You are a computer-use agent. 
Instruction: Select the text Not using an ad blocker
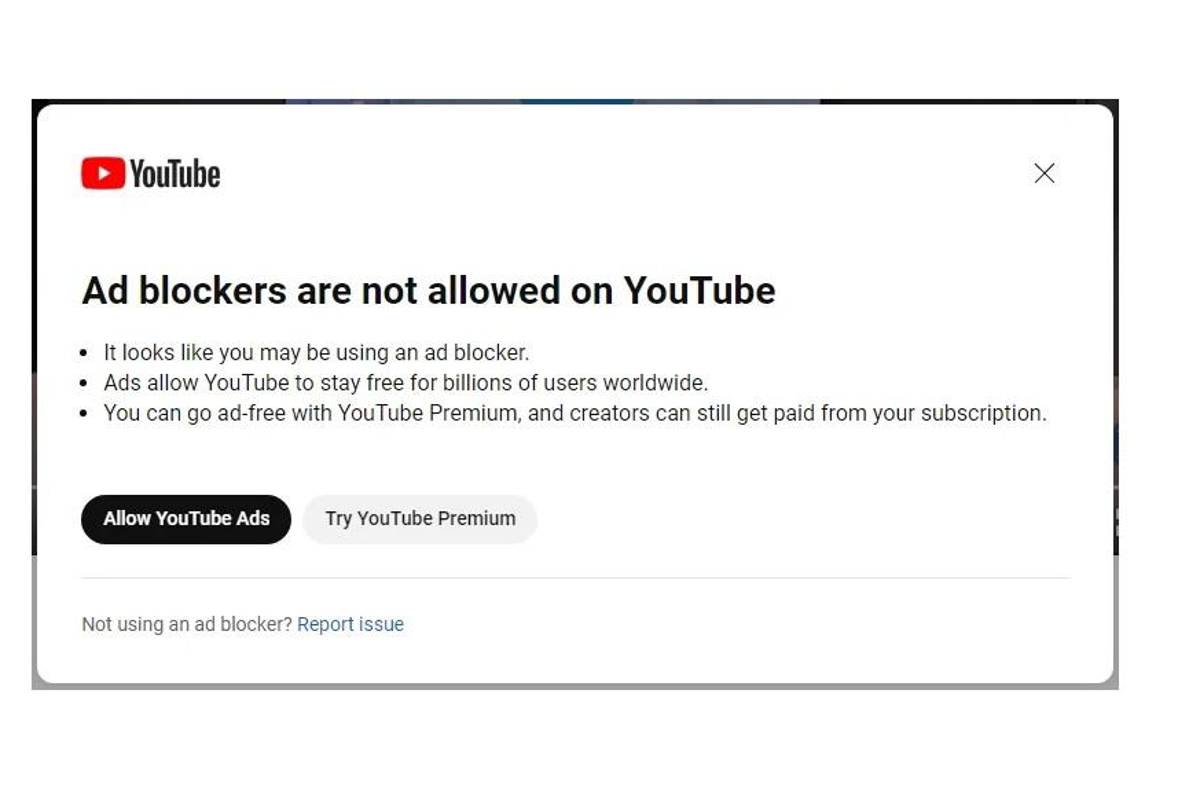point(185,624)
